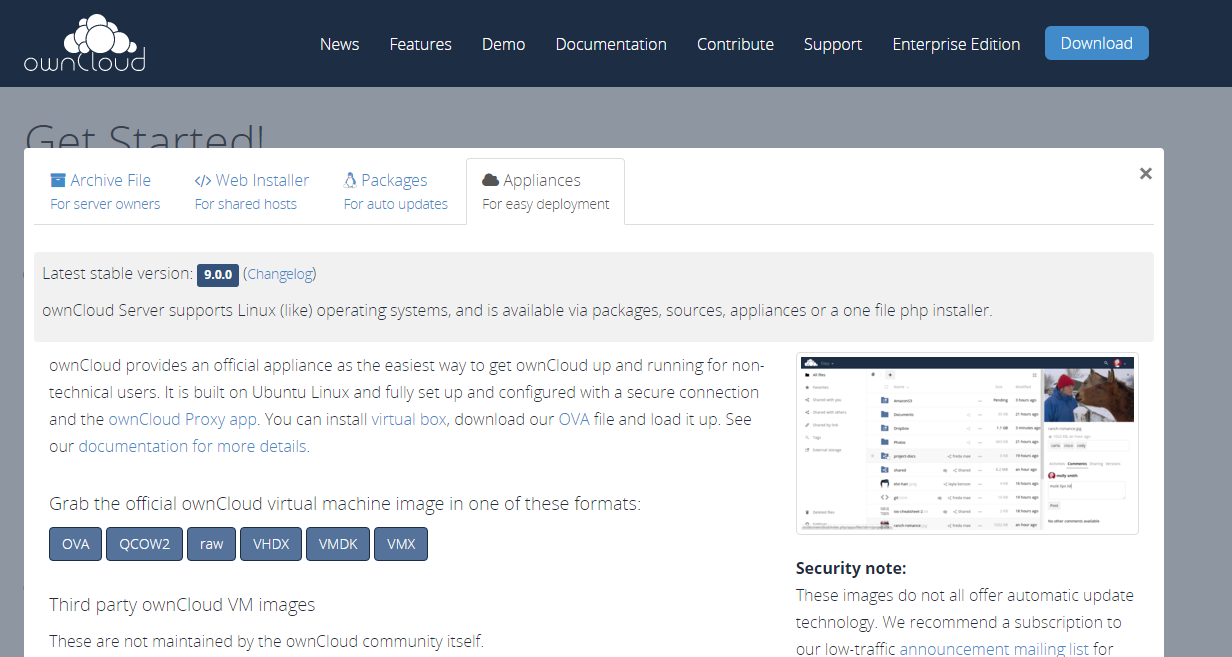Close the download dialog
The width and height of the screenshot is (1232, 657).
[x=1145, y=174]
